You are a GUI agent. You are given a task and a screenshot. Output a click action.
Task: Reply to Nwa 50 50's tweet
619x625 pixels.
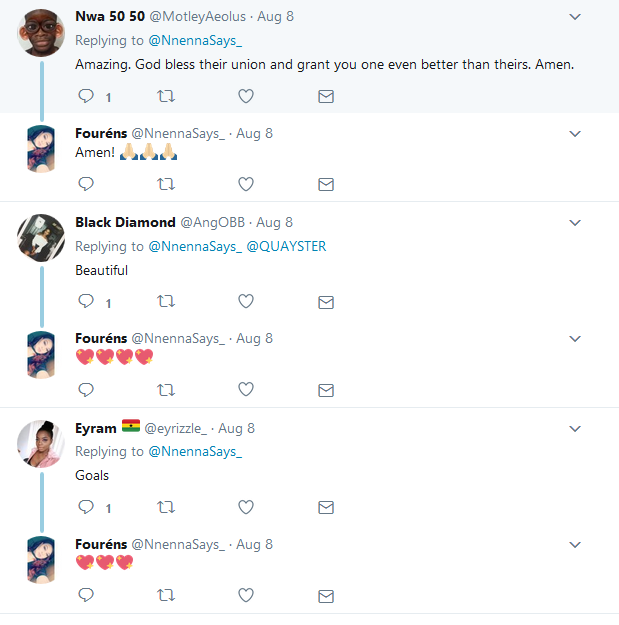click(x=86, y=96)
